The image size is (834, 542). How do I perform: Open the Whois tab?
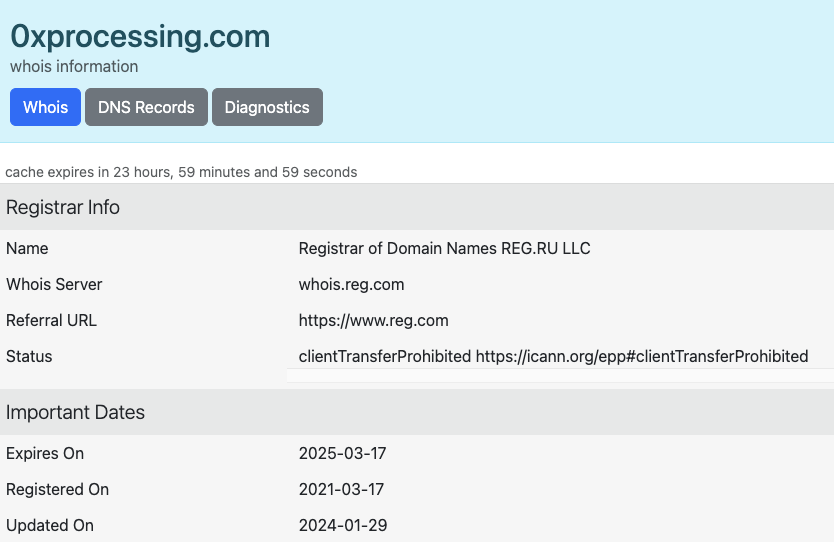(45, 107)
